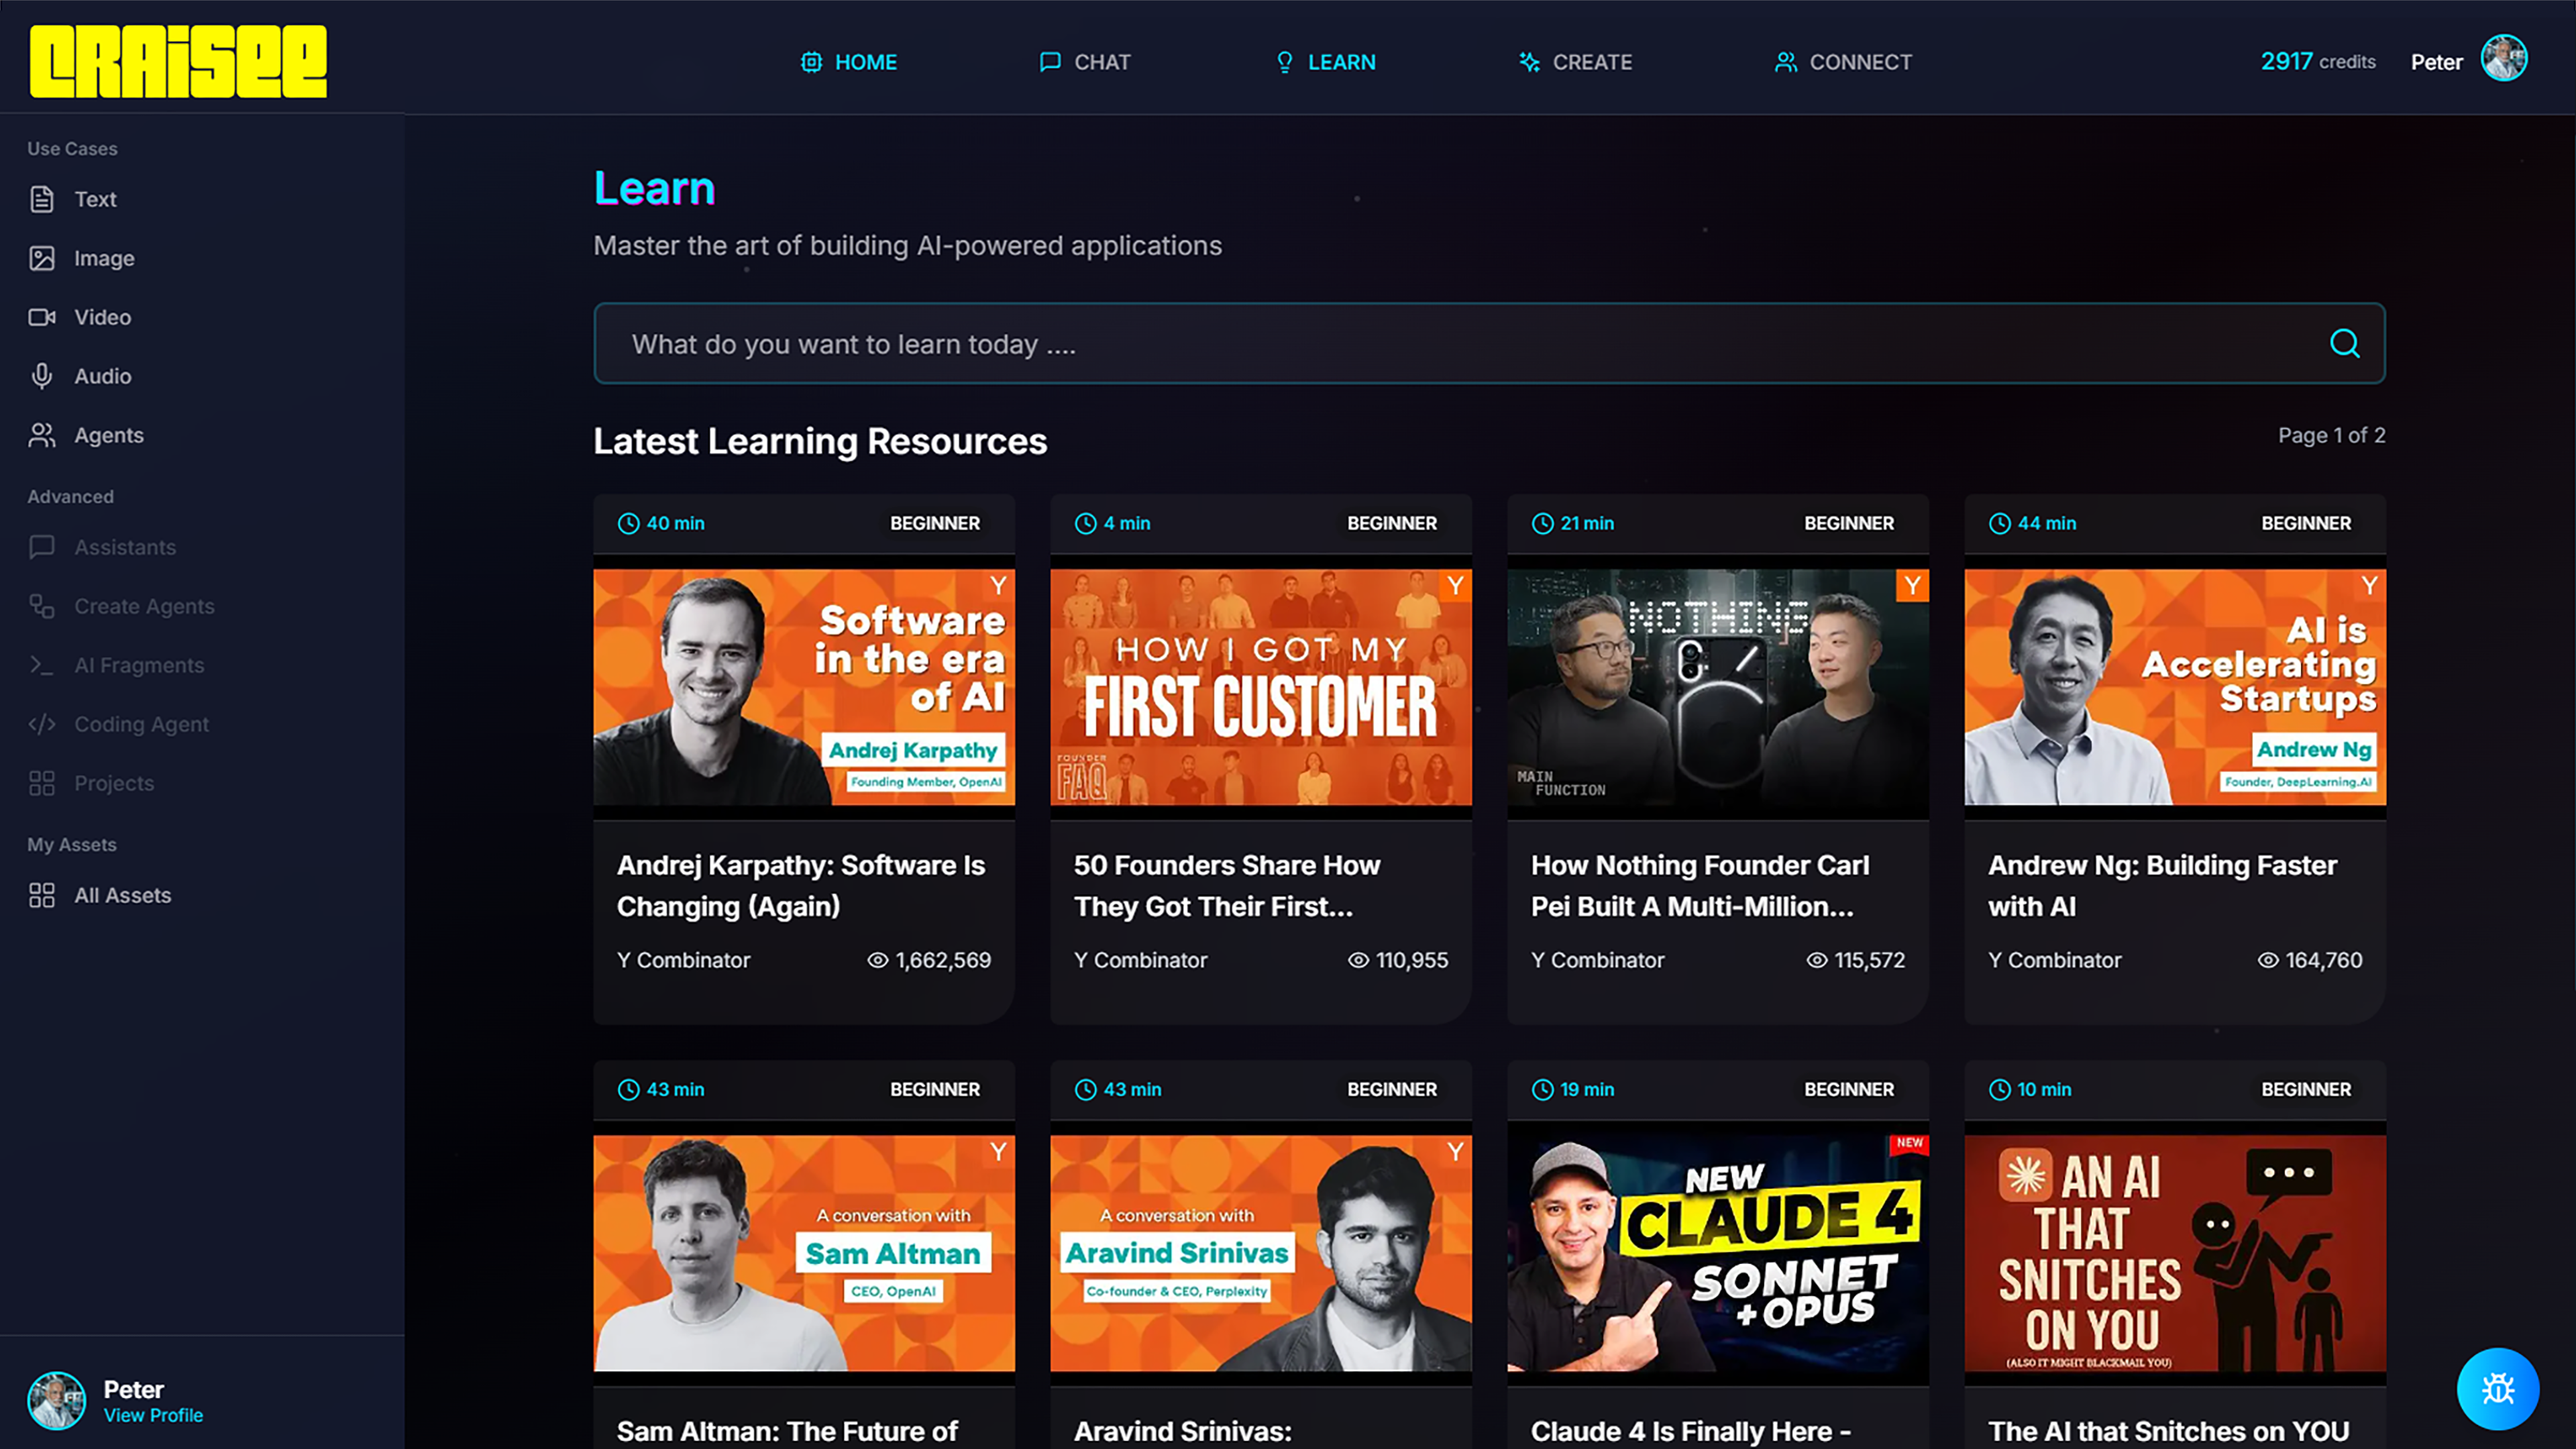Open 'How Nothing Founder Carl Pei' title
This screenshot has height=1449, width=2576.
point(1700,885)
